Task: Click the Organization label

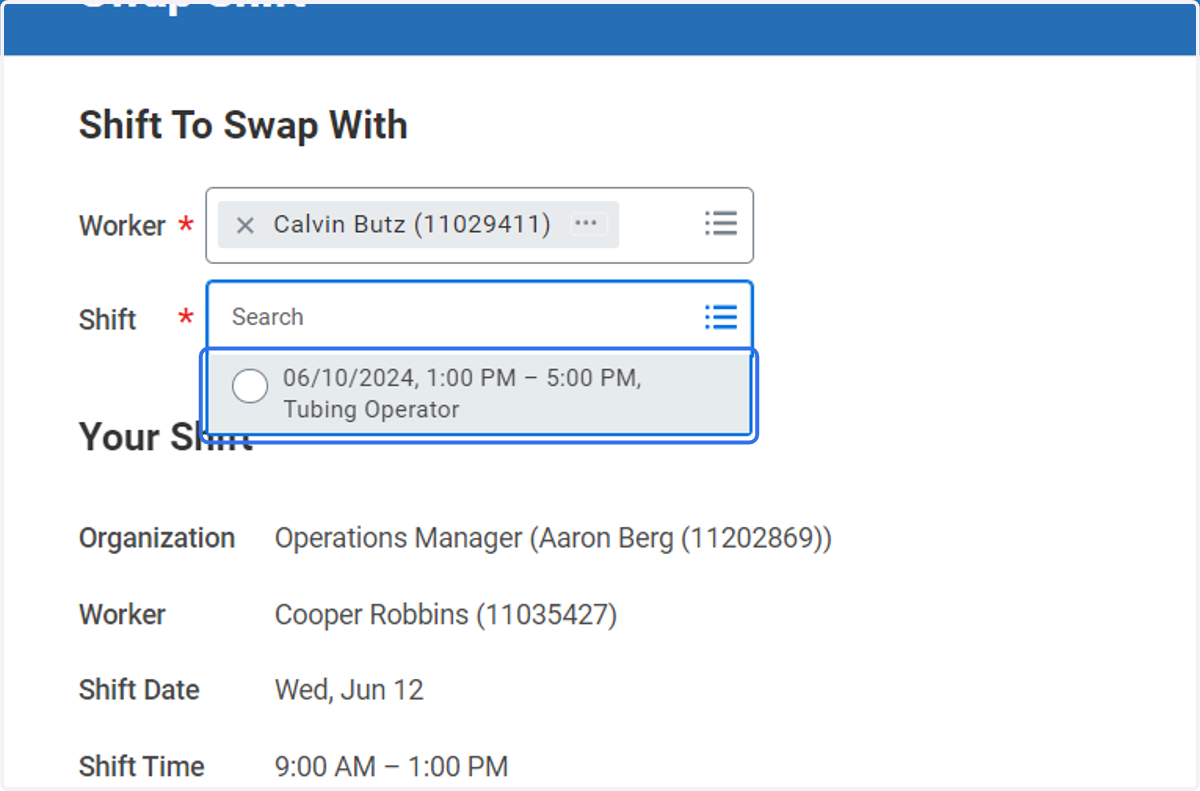Action: point(157,538)
